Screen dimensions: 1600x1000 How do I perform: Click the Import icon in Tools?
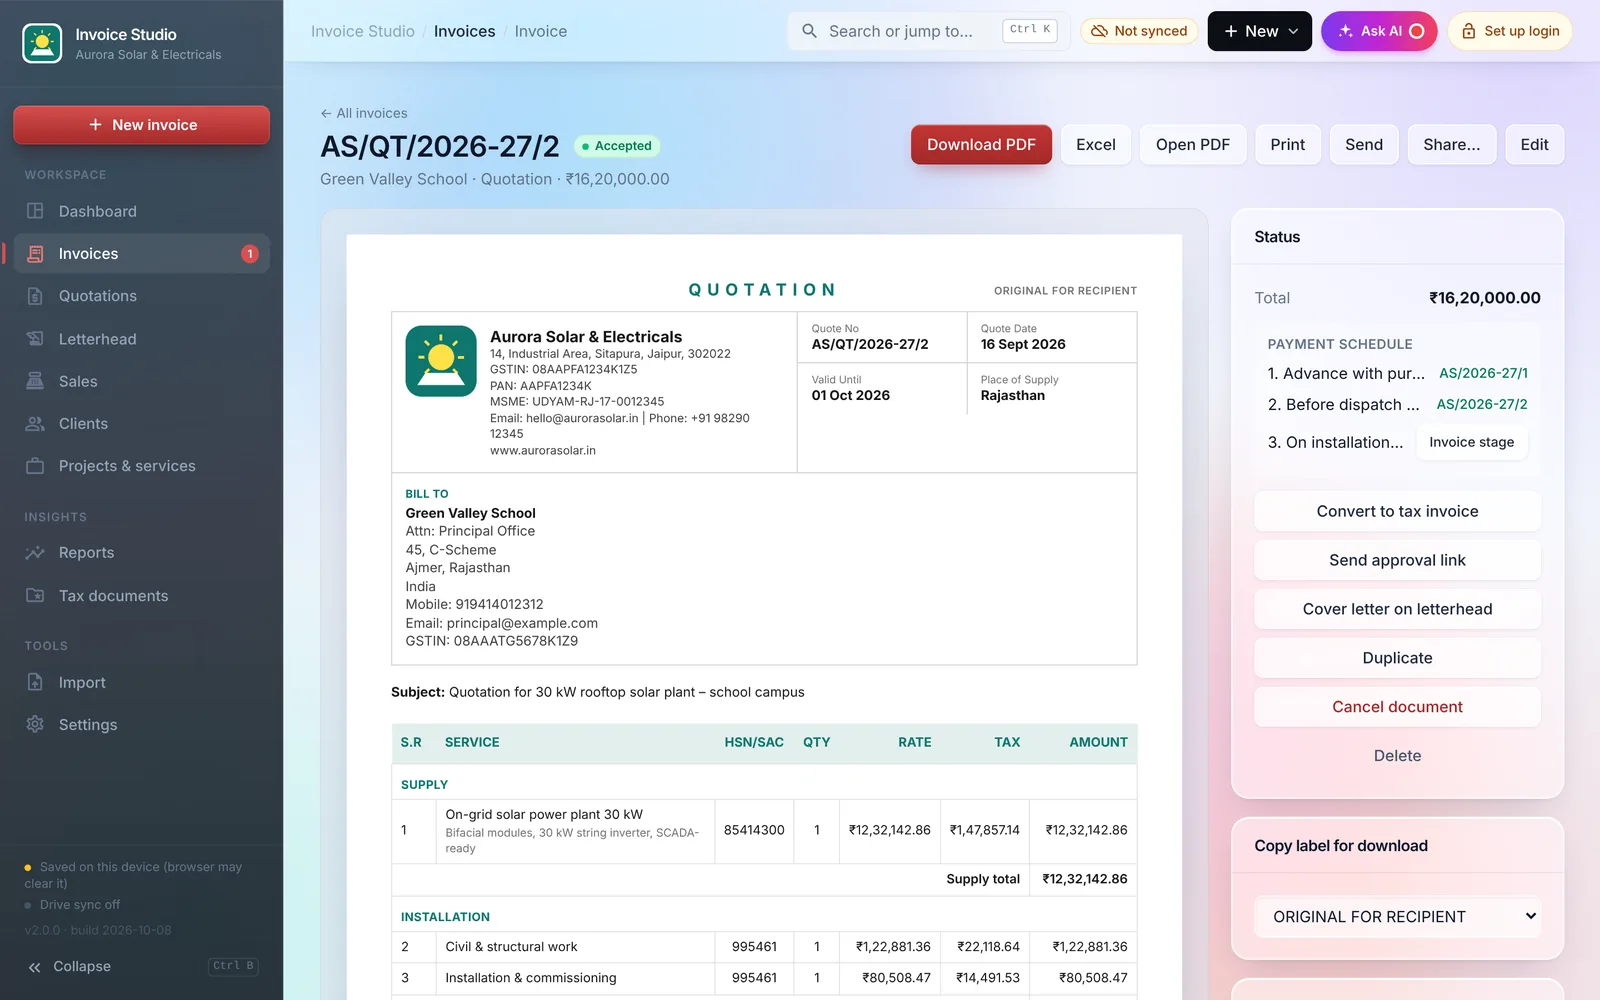(35, 682)
